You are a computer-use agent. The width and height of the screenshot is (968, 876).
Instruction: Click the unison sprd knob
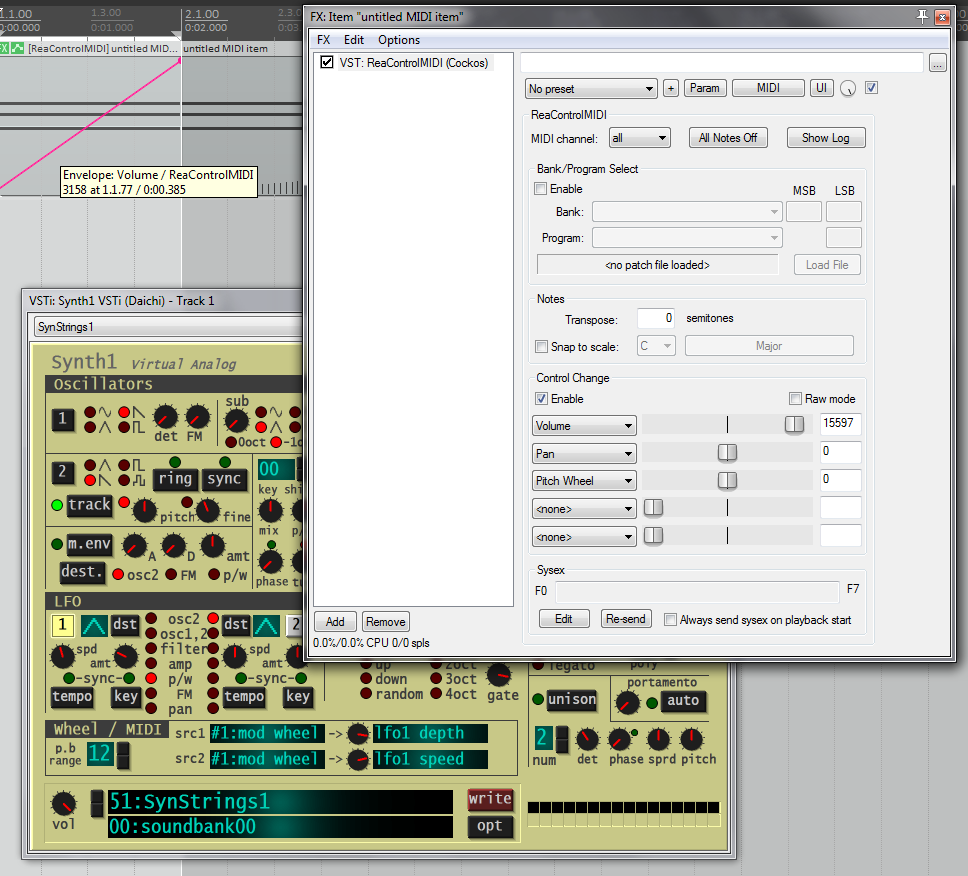[659, 739]
